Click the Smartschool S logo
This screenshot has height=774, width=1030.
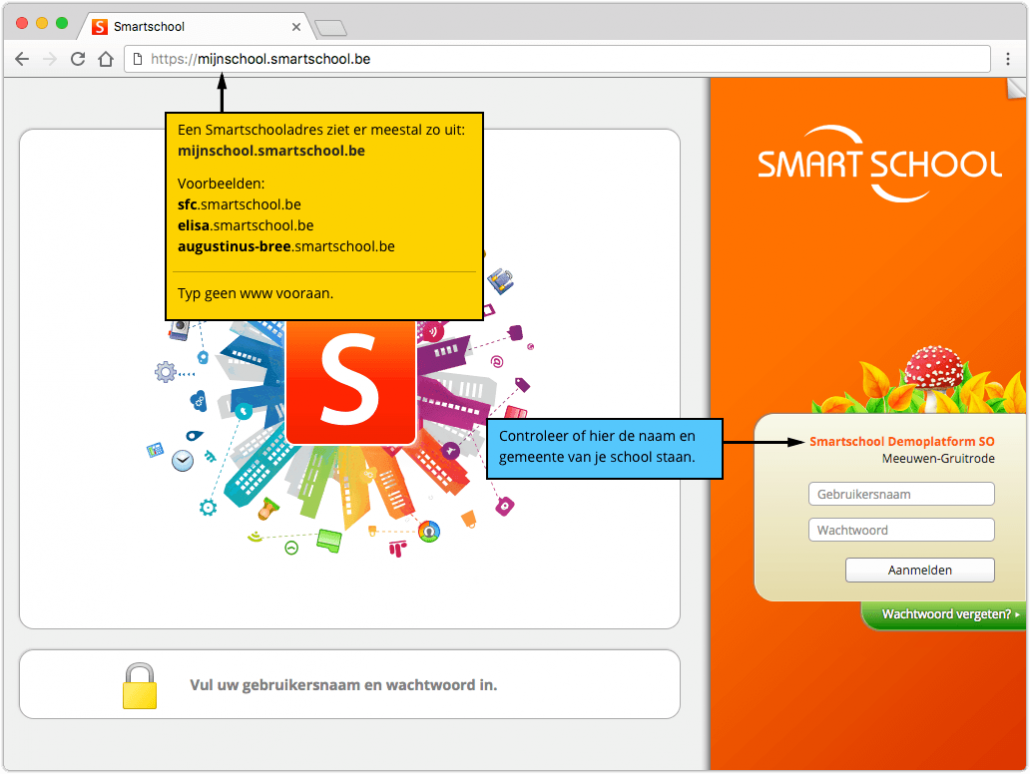[350, 381]
